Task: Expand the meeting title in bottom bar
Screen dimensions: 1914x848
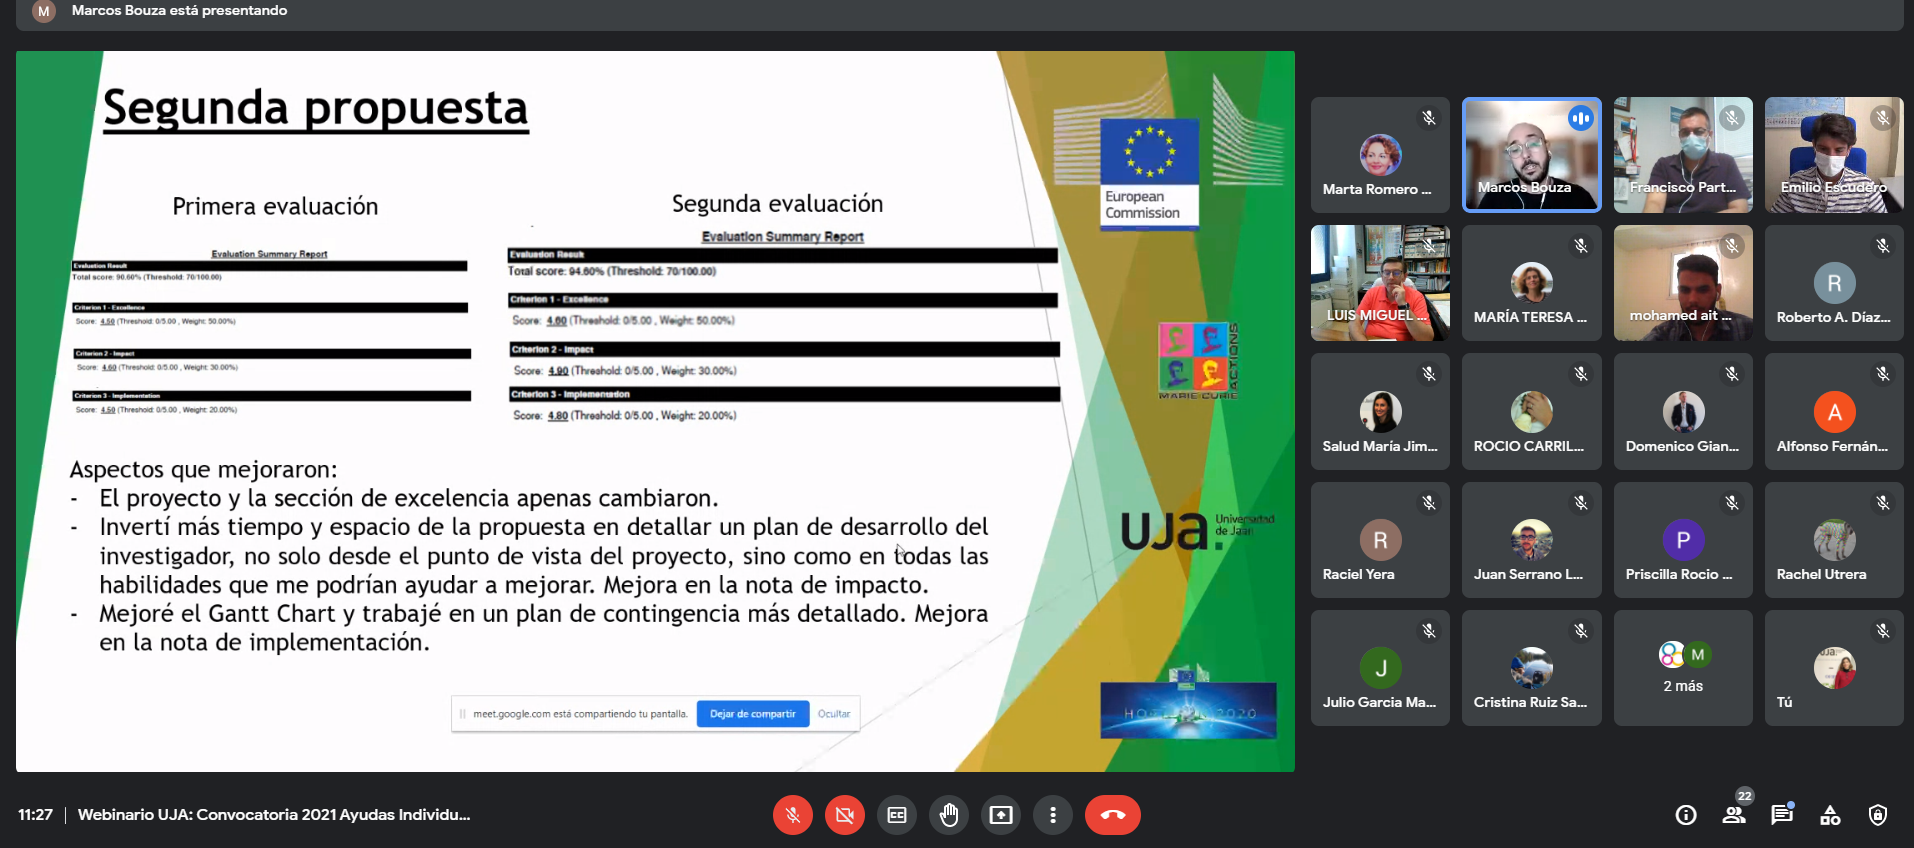Action: point(274,815)
